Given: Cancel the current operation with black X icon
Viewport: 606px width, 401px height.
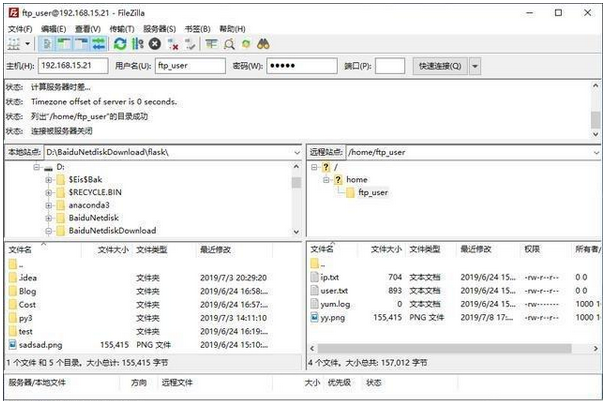Looking at the screenshot, I should pos(155,45).
